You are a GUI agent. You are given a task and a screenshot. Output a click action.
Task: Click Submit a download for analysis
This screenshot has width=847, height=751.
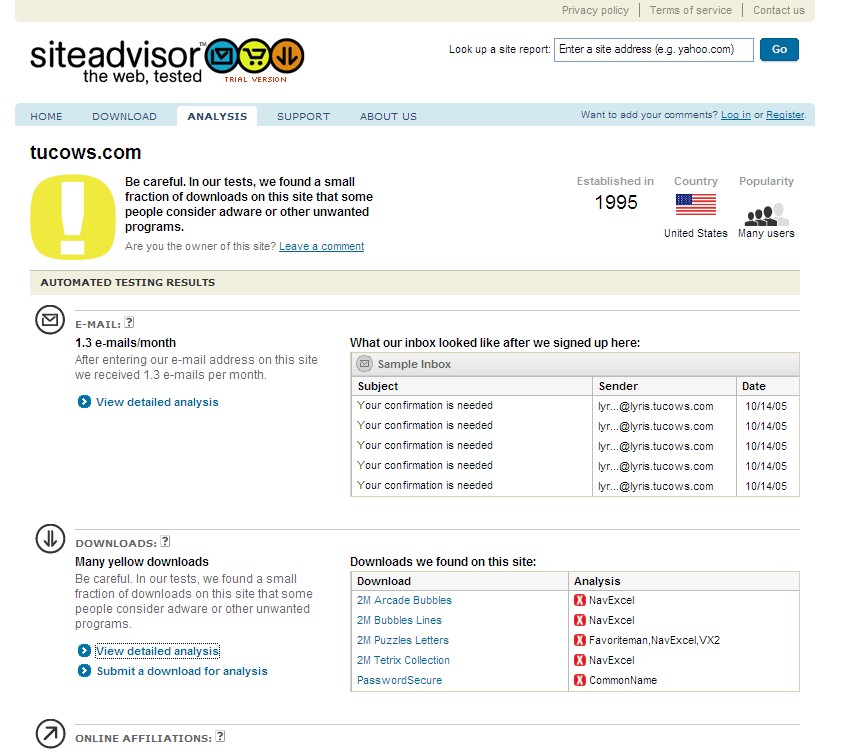point(182,671)
